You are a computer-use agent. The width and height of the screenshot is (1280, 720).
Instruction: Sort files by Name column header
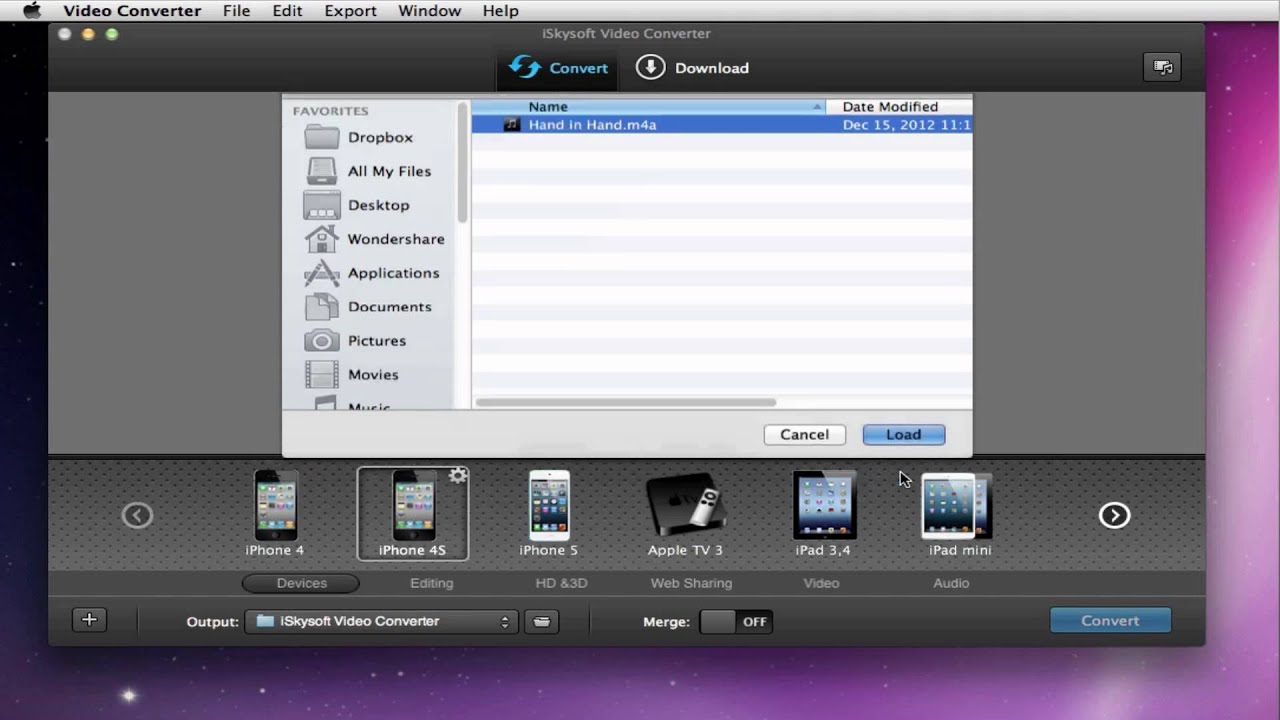coord(648,106)
